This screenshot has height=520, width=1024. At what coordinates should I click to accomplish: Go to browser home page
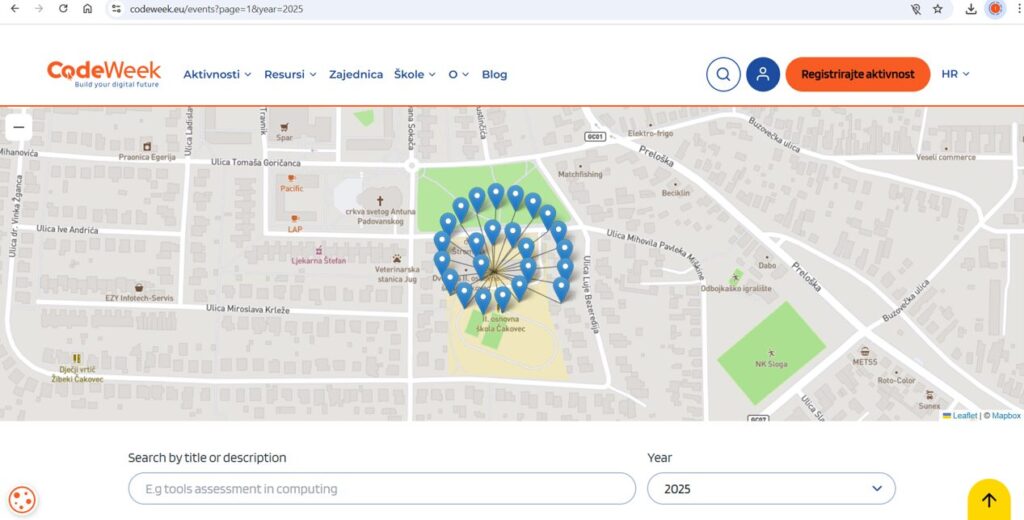pyautogui.click(x=88, y=9)
